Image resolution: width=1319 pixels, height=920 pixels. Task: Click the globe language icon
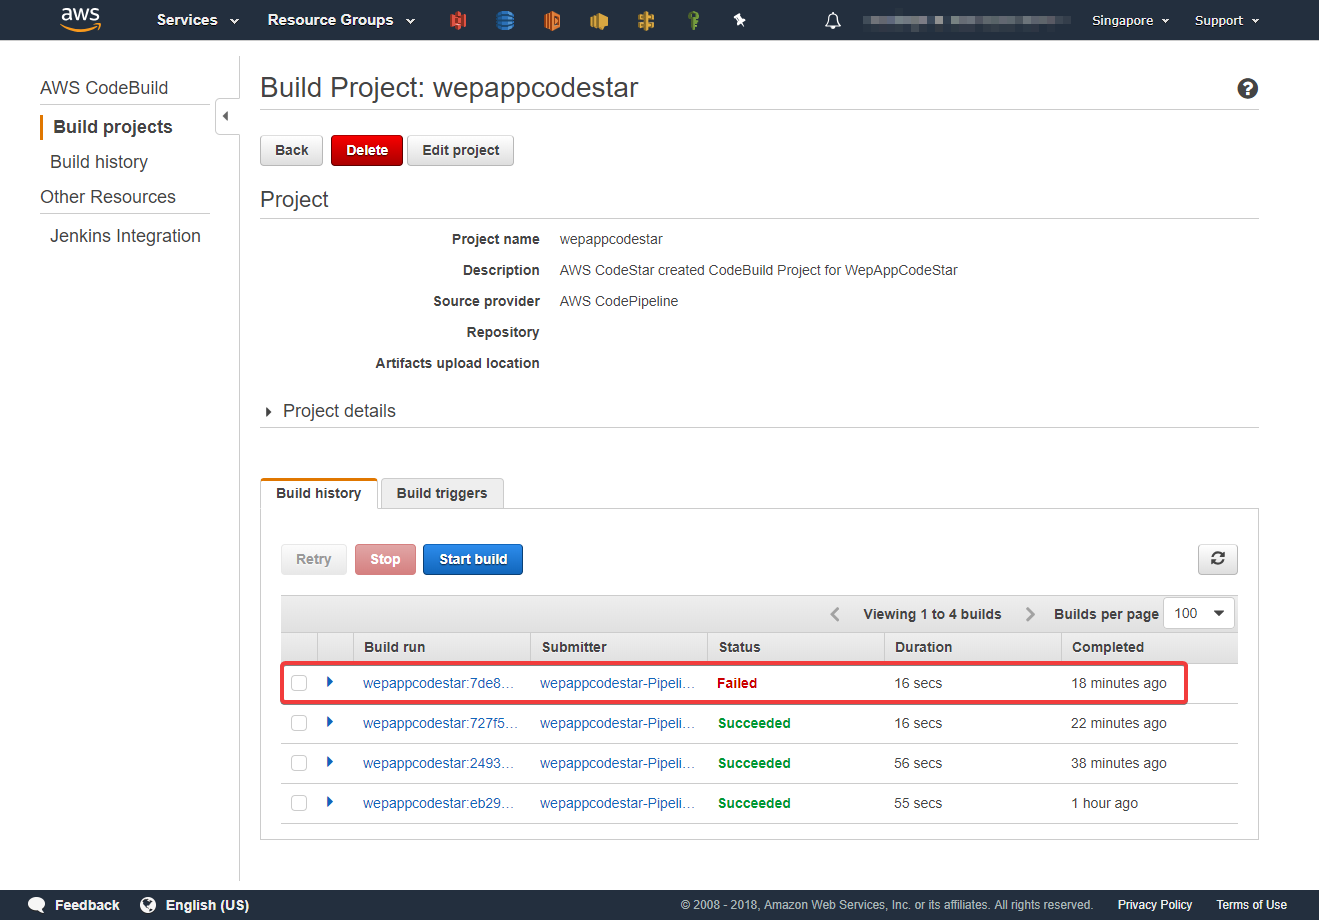point(148,905)
